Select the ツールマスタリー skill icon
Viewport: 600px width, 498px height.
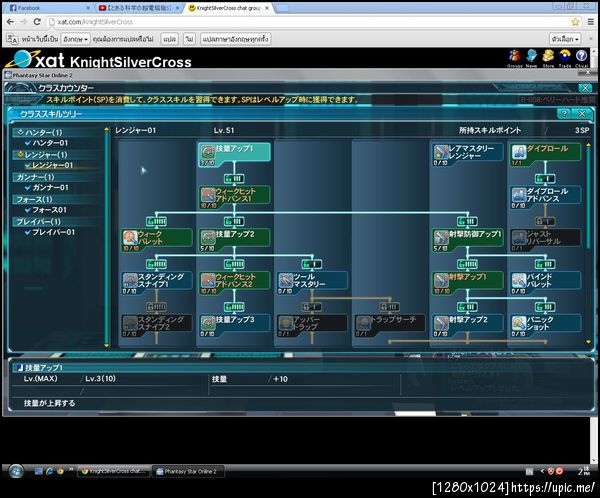[285, 281]
